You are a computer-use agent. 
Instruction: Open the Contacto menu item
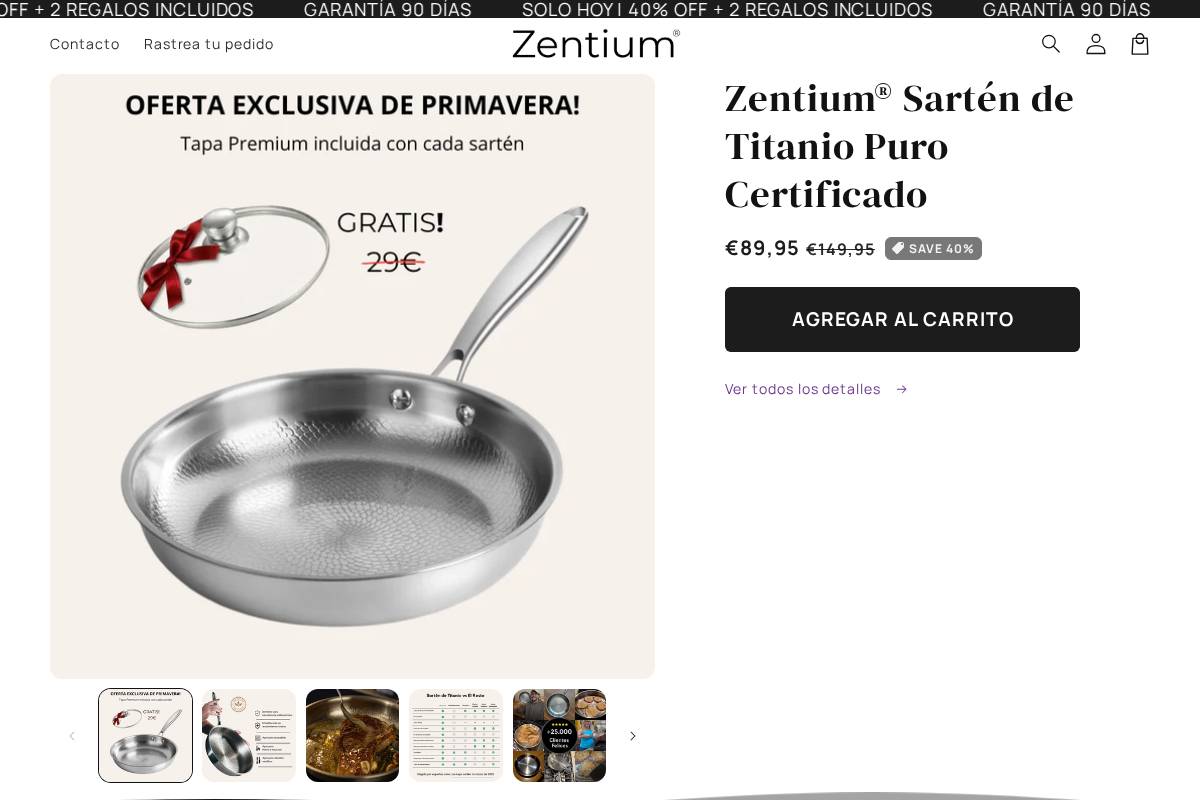[85, 44]
